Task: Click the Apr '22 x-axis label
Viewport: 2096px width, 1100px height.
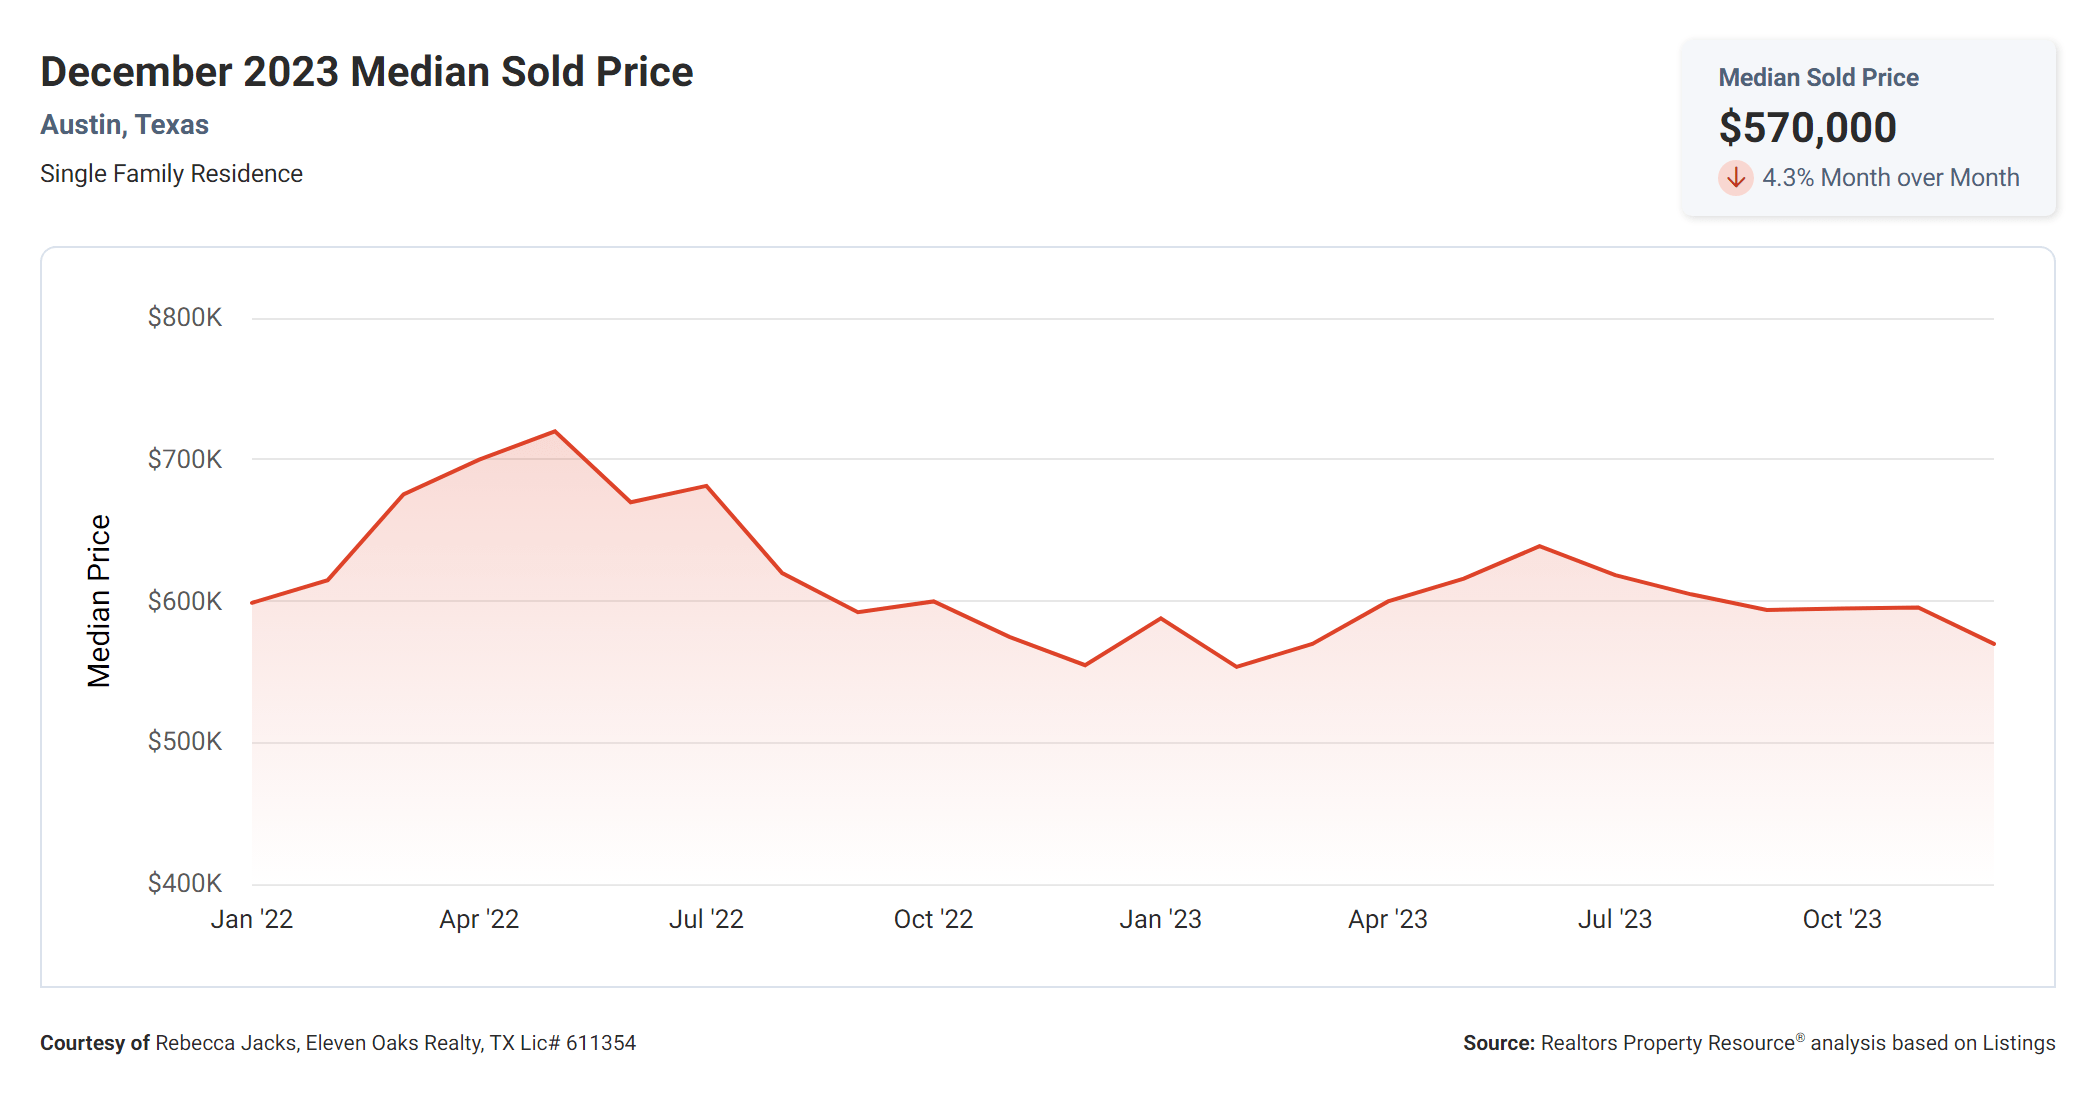Action: [479, 919]
